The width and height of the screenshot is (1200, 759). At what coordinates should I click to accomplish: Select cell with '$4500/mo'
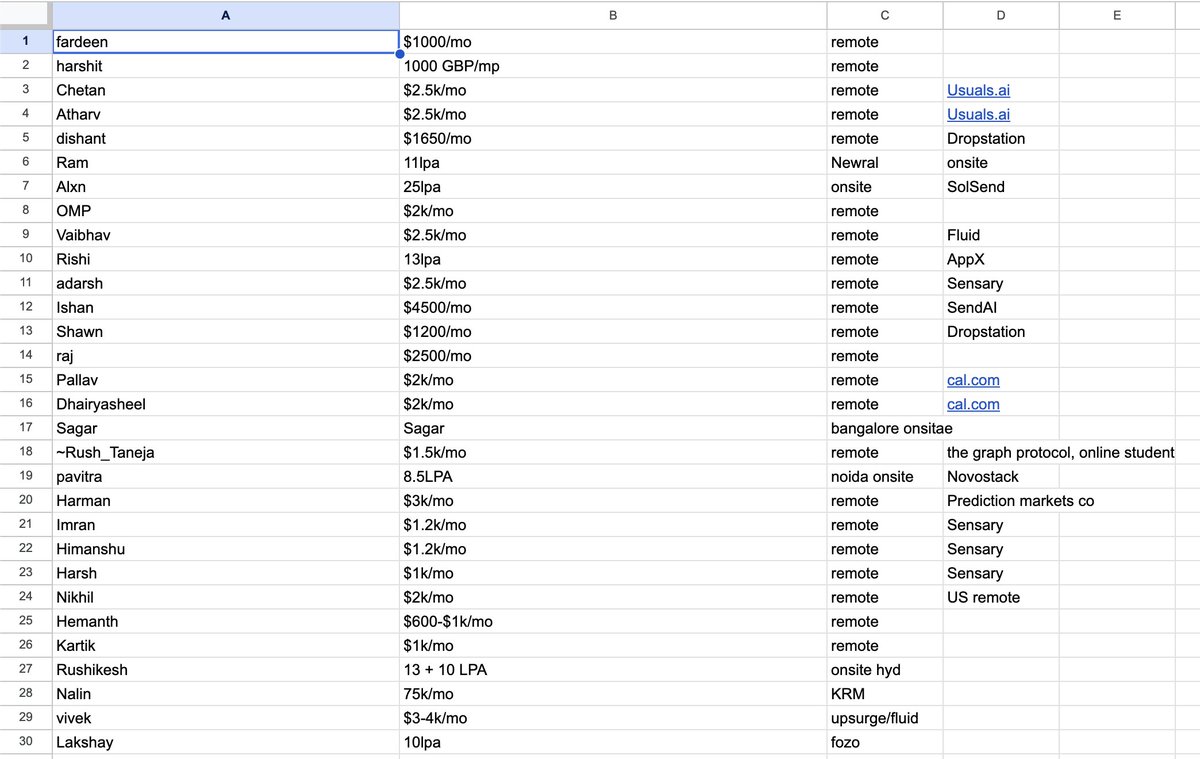click(613, 308)
